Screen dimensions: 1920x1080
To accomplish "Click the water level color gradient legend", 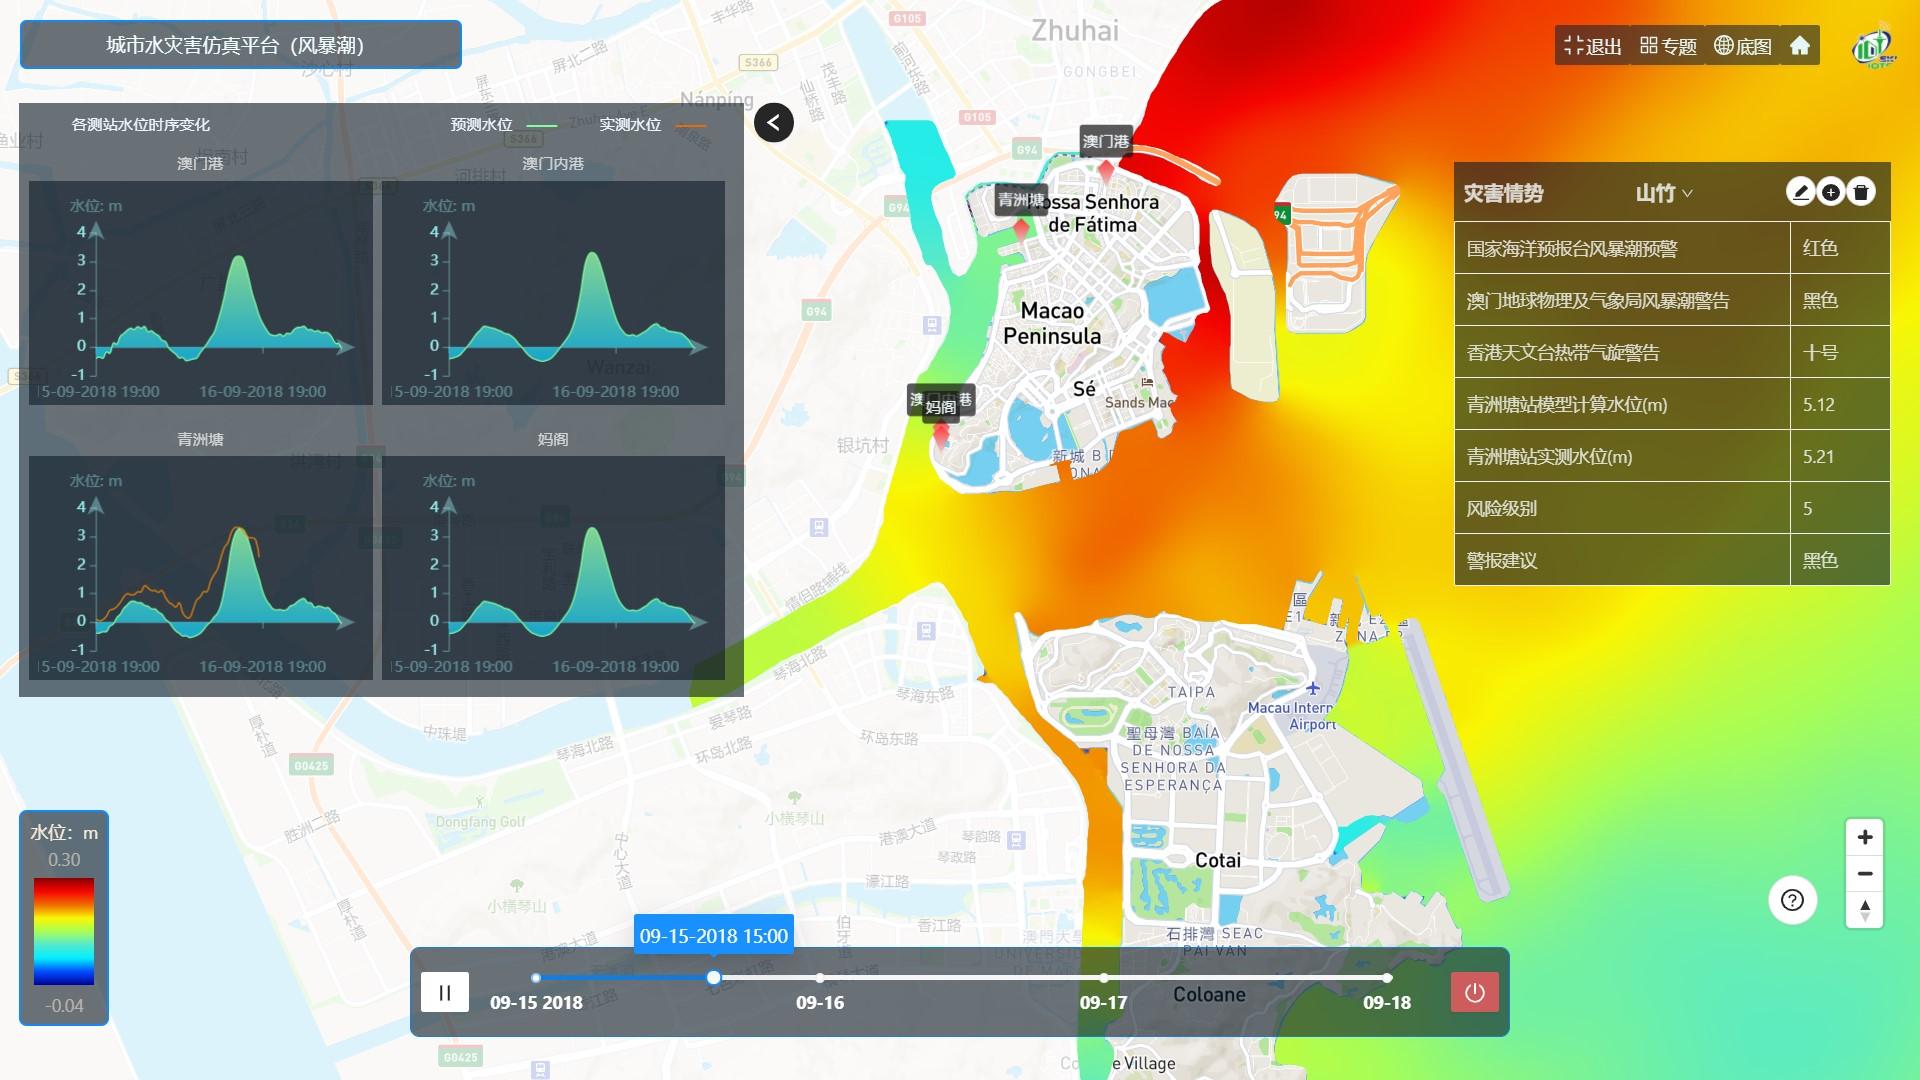I will tap(64, 932).
